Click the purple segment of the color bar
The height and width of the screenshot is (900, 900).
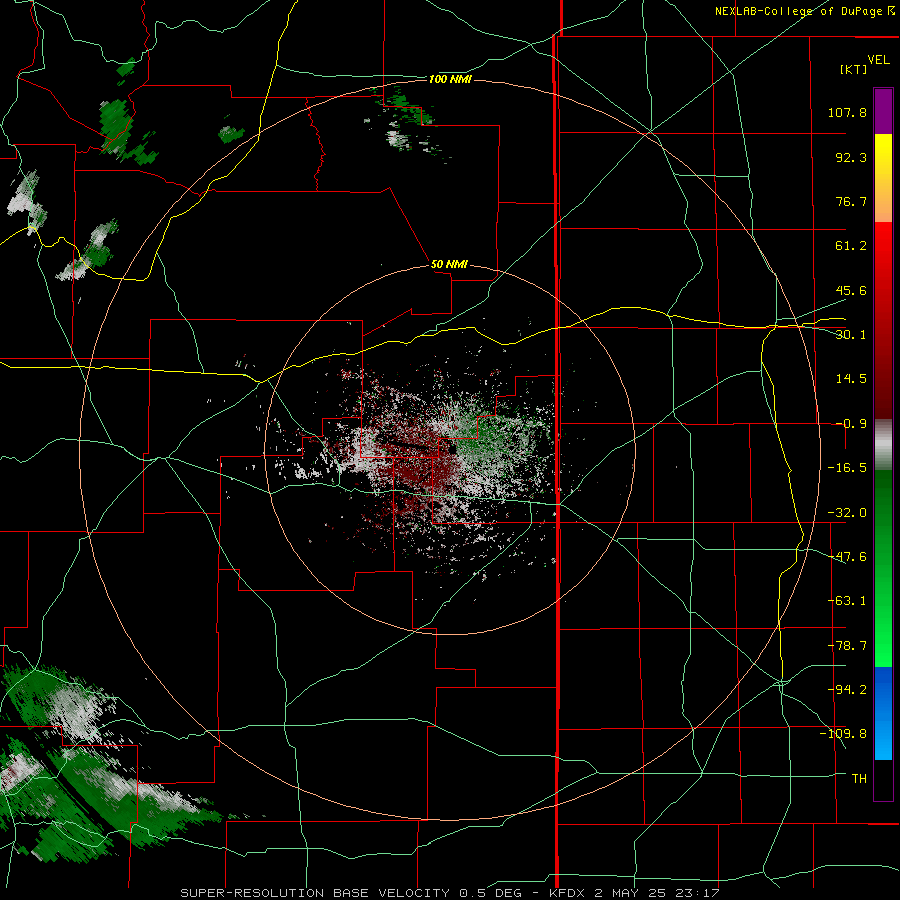(x=883, y=111)
